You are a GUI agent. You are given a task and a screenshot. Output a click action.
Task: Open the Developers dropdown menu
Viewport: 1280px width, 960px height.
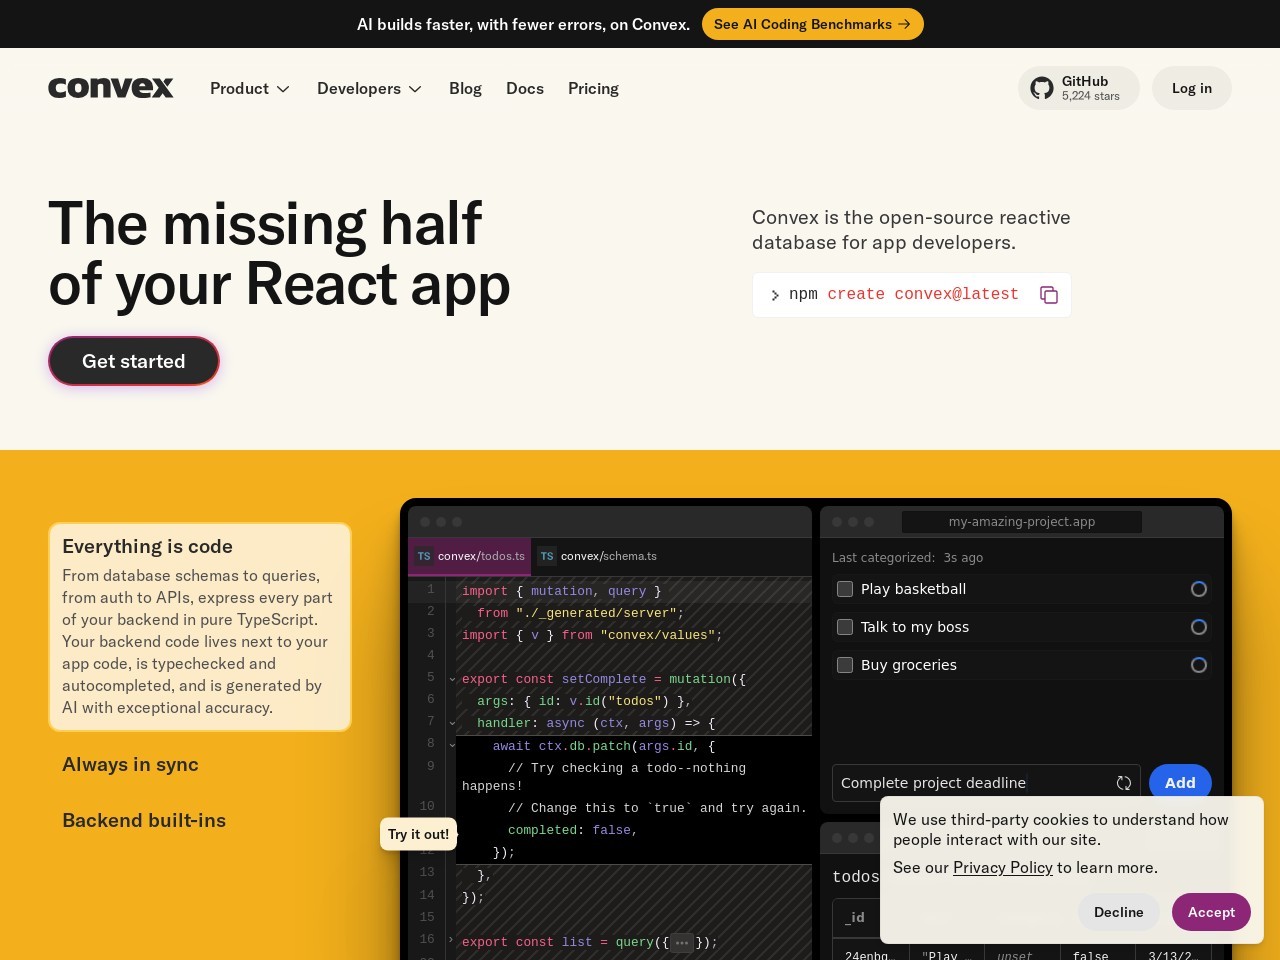[370, 88]
